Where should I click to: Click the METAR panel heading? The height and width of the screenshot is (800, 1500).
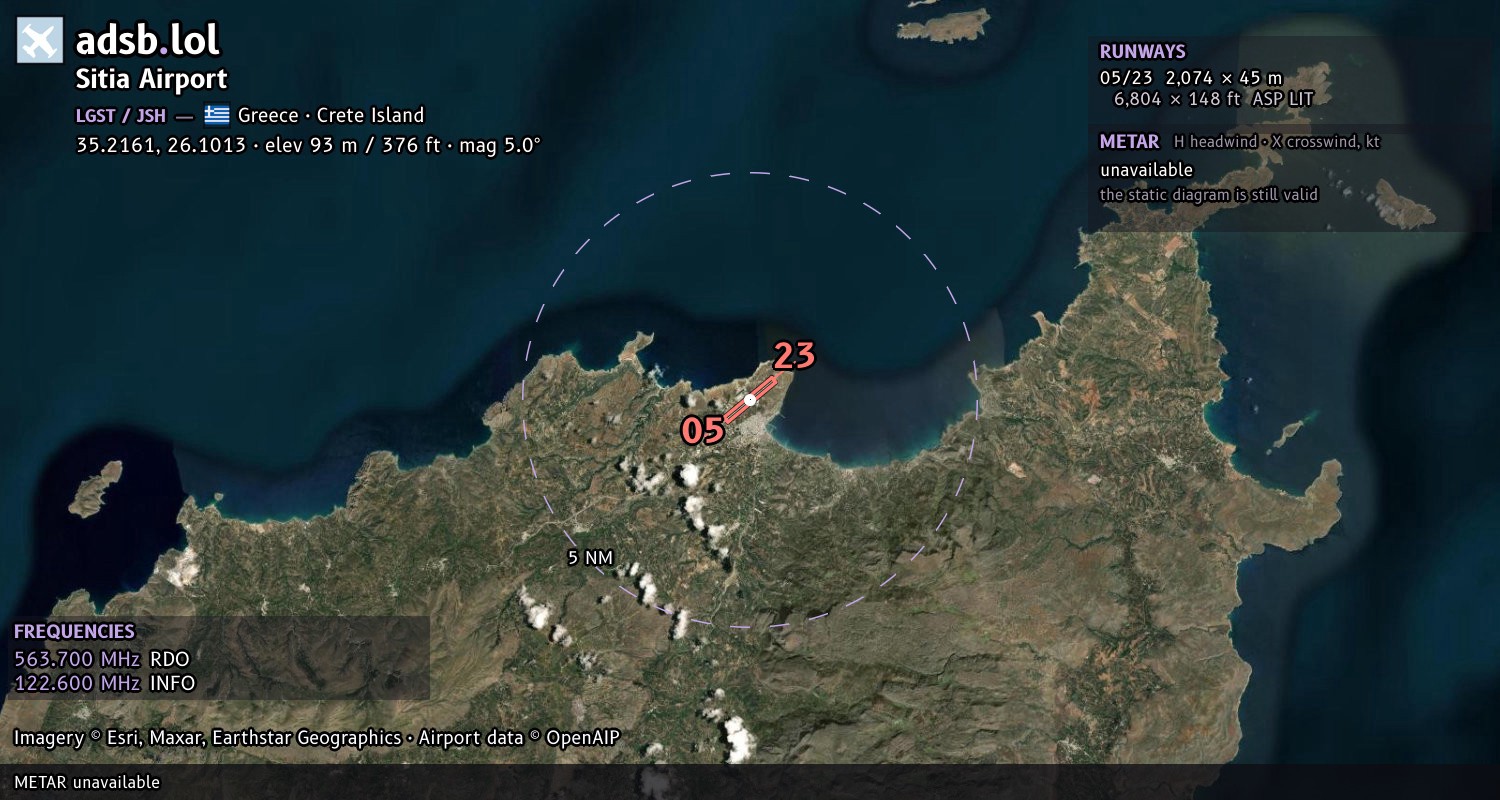click(1129, 142)
